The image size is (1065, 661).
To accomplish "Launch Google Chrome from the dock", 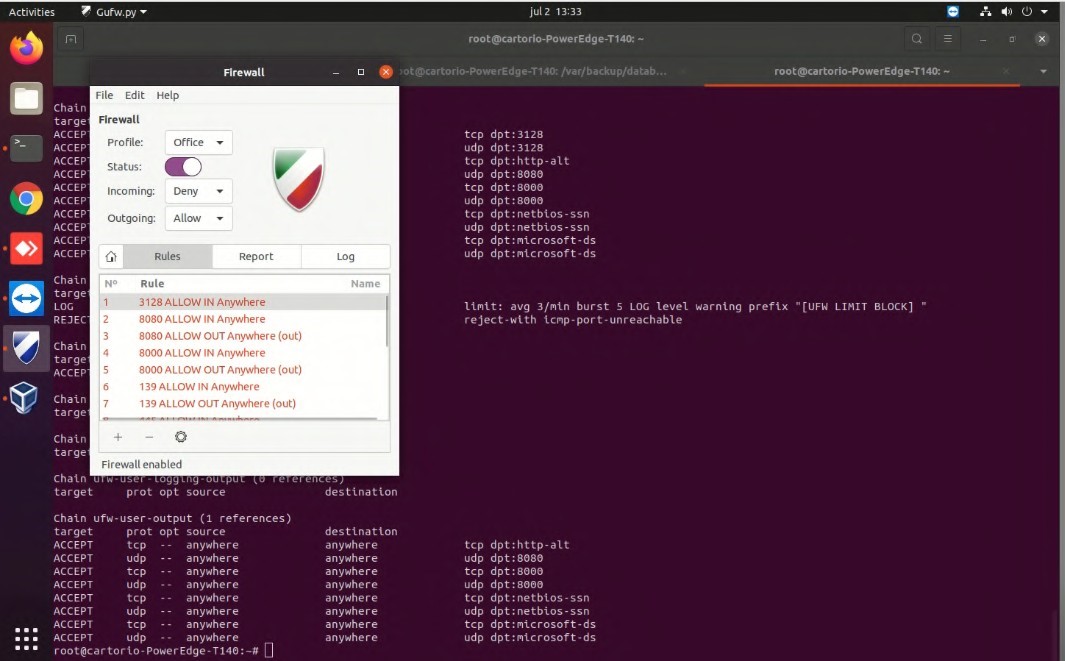I will 27,198.
